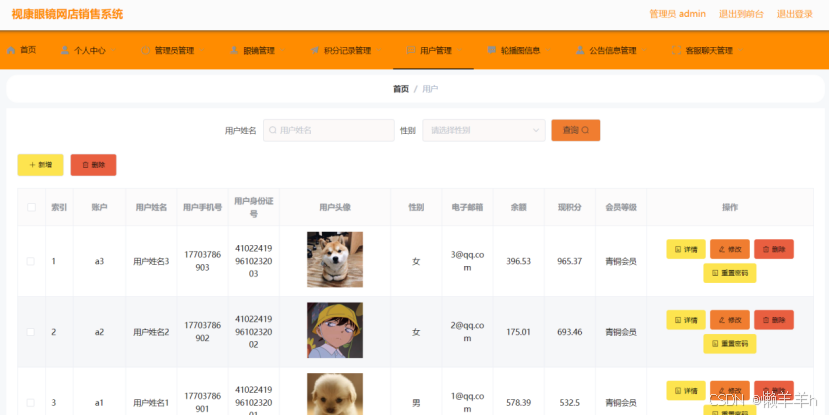This screenshot has height=416, width=830.
Task: Expand the 公告信息管理 menu arrow
Action: [643, 50]
